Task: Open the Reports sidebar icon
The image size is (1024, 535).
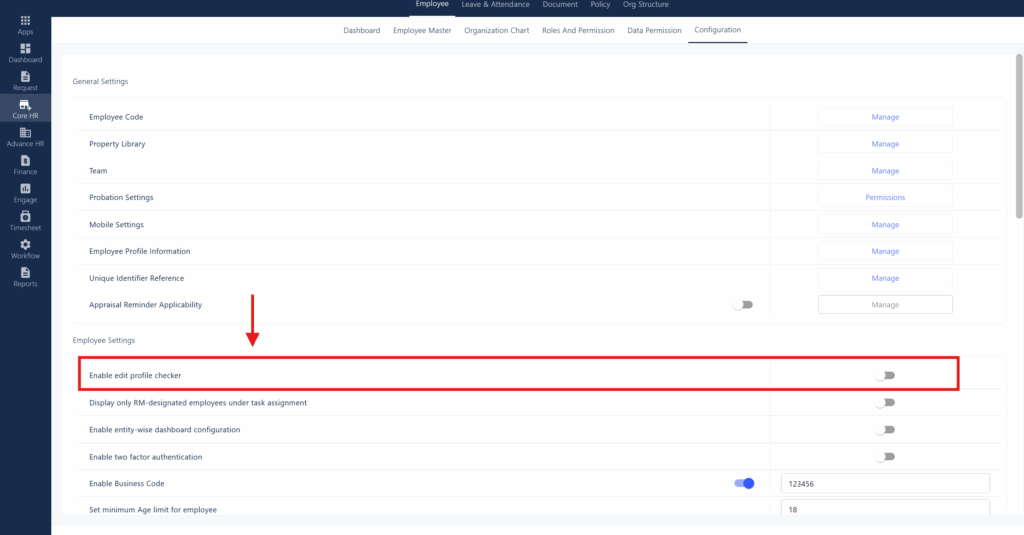Action: pos(25,273)
